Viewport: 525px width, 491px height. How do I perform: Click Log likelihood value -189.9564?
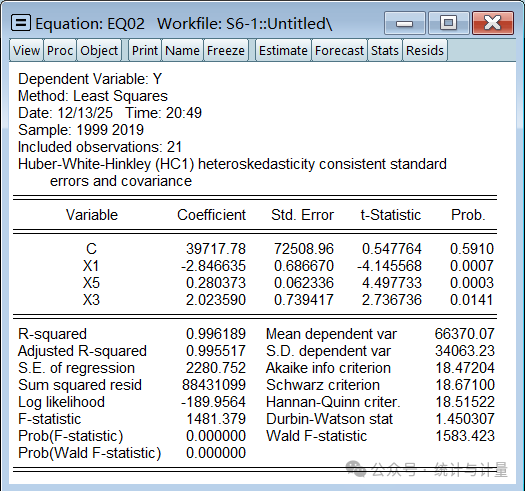pyautogui.click(x=213, y=402)
